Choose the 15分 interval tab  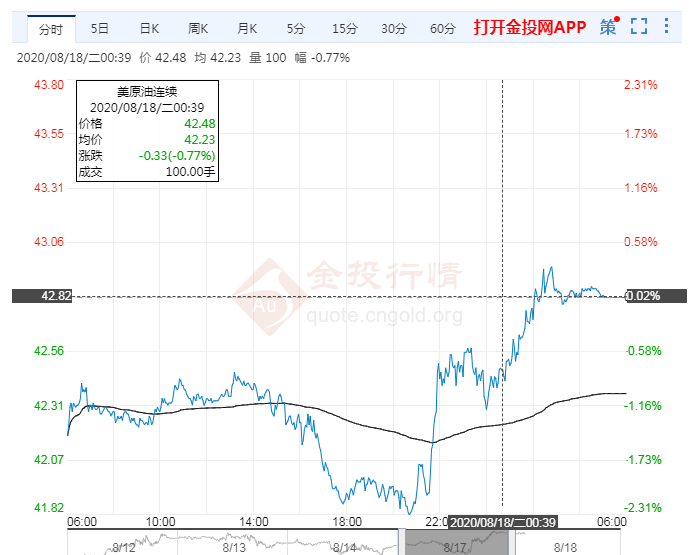coord(344,28)
